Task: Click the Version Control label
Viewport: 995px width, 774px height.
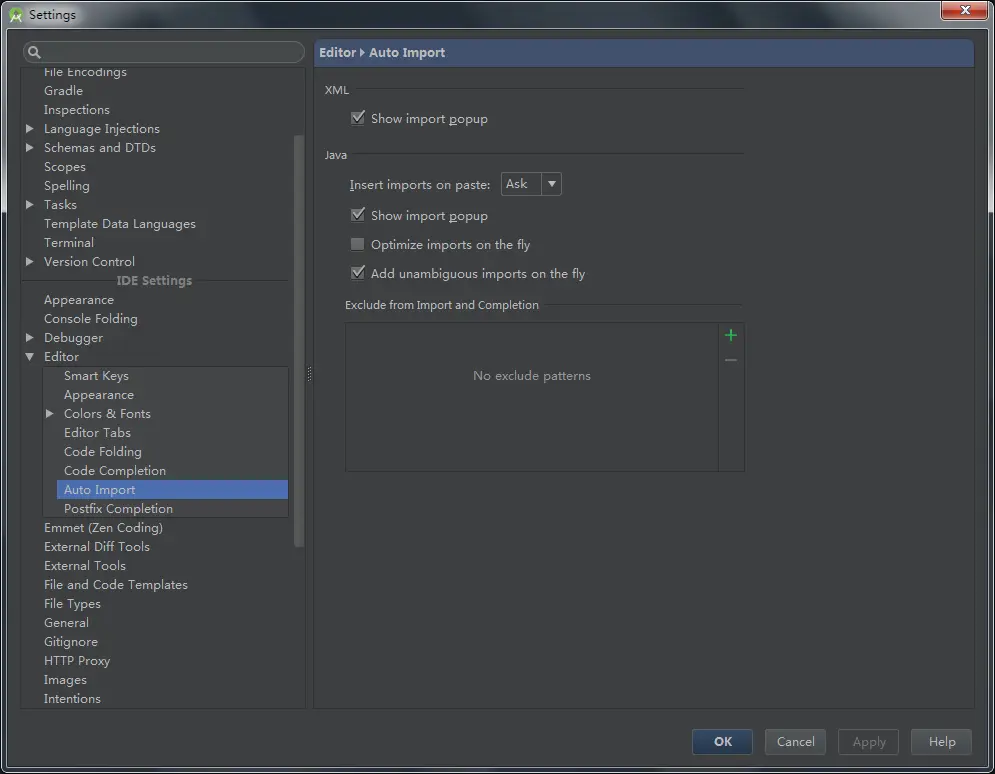Action: 89,262
